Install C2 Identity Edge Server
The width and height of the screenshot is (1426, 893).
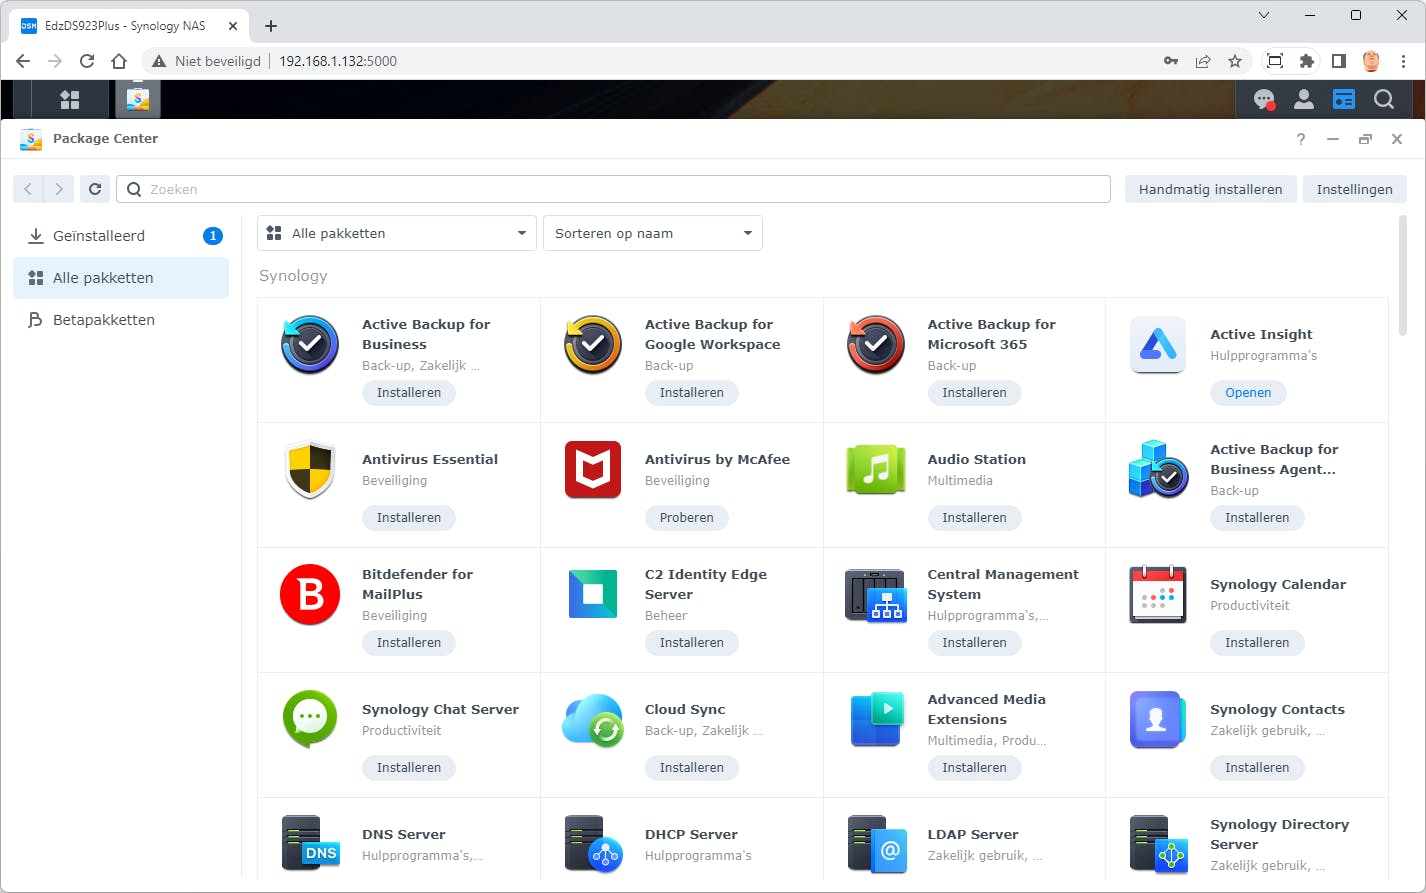pyautogui.click(x=692, y=643)
